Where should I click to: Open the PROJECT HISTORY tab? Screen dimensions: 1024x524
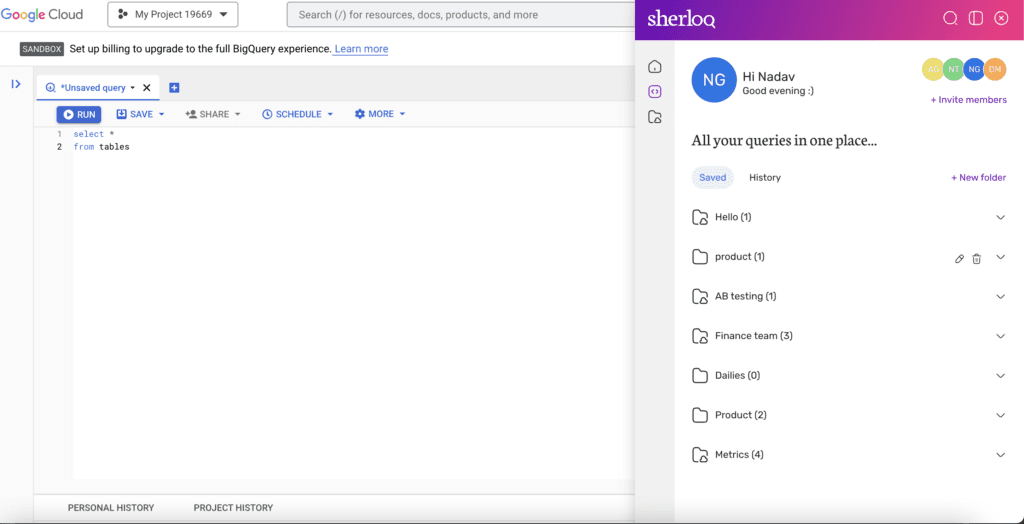point(233,508)
